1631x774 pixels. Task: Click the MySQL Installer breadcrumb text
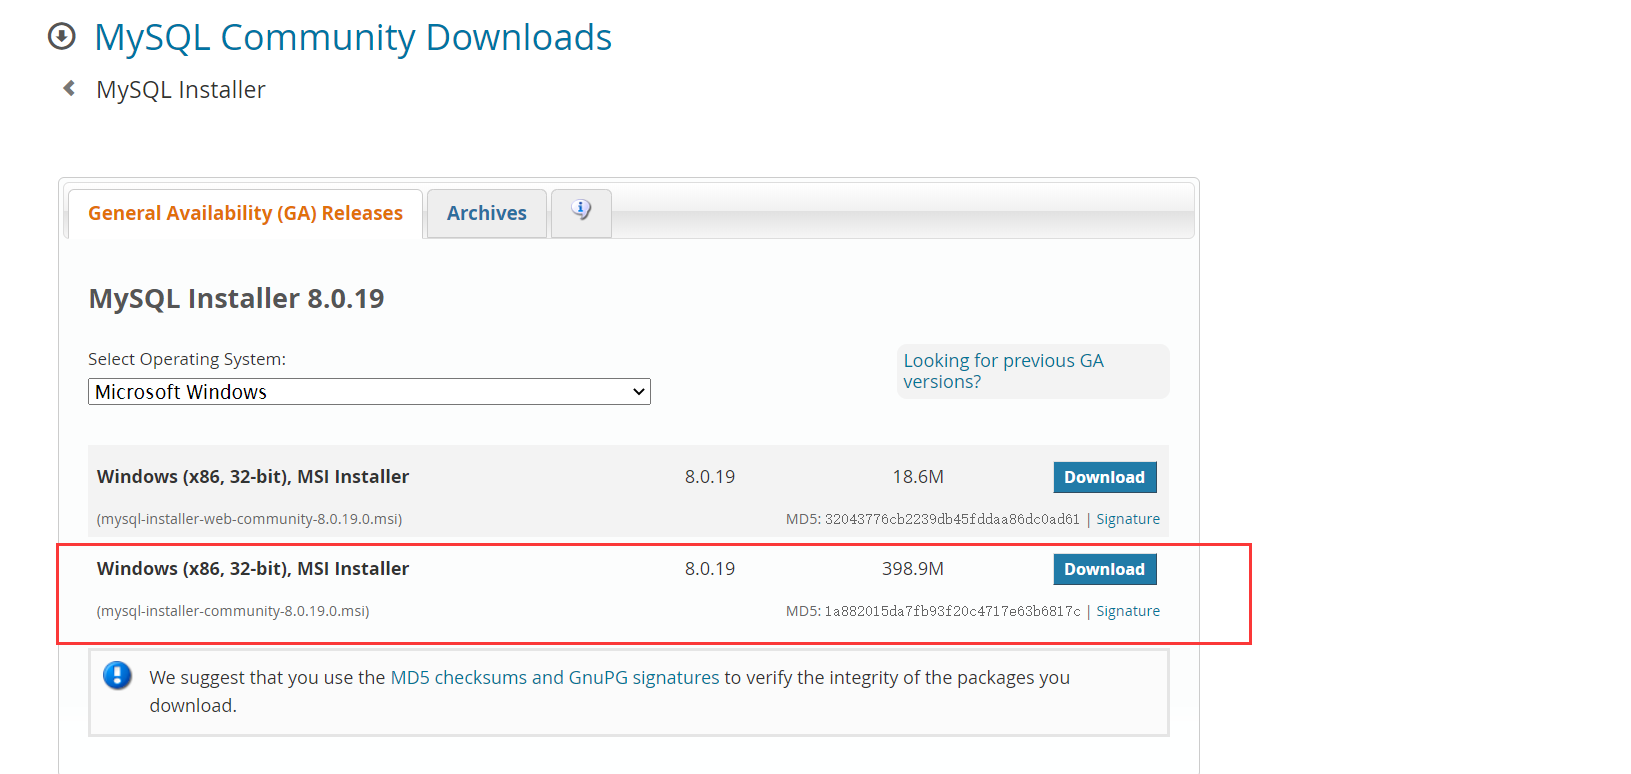tap(181, 90)
